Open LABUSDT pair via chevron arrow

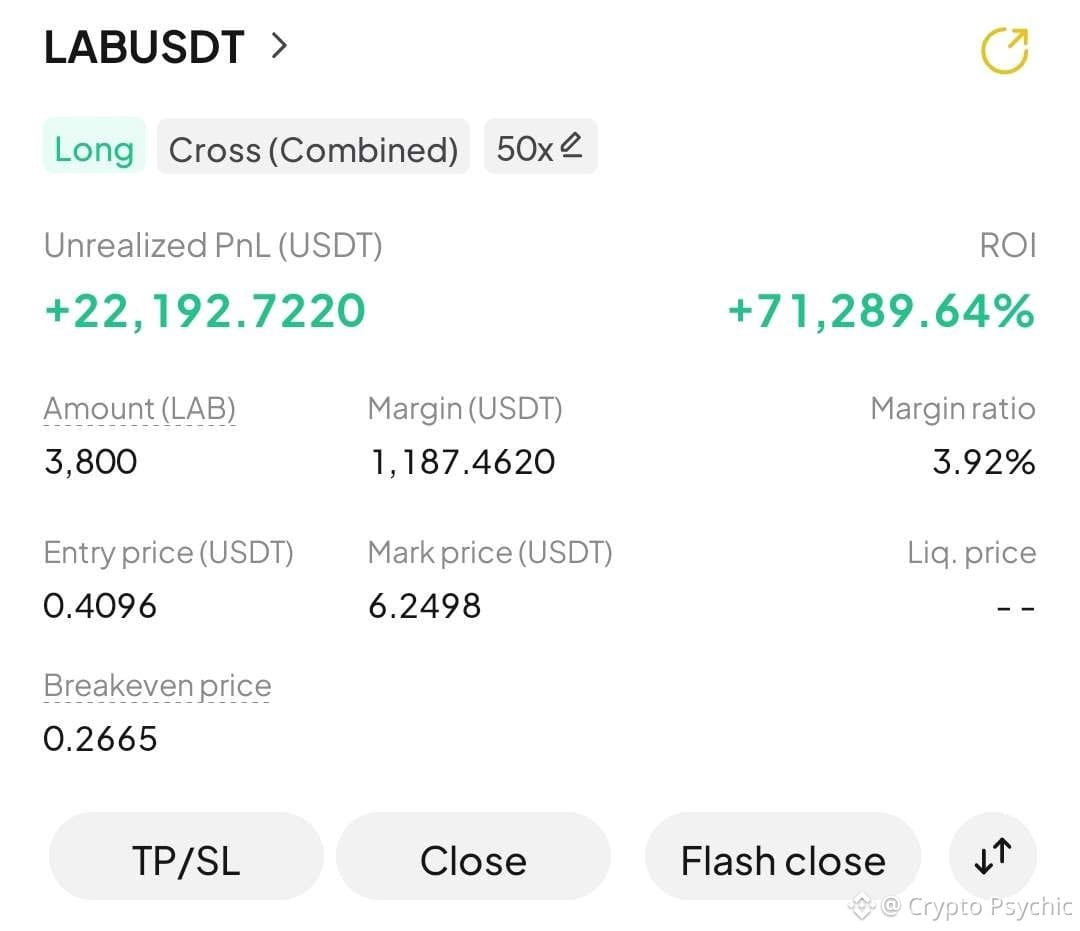point(279,46)
